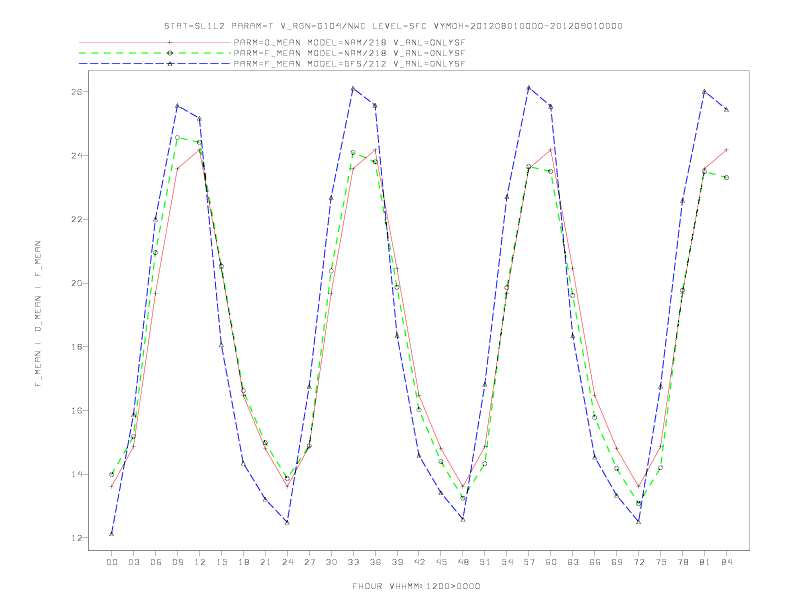The height and width of the screenshot is (612, 792).
Task: Click x-axis tick label 57
Action: [x=529, y=562]
